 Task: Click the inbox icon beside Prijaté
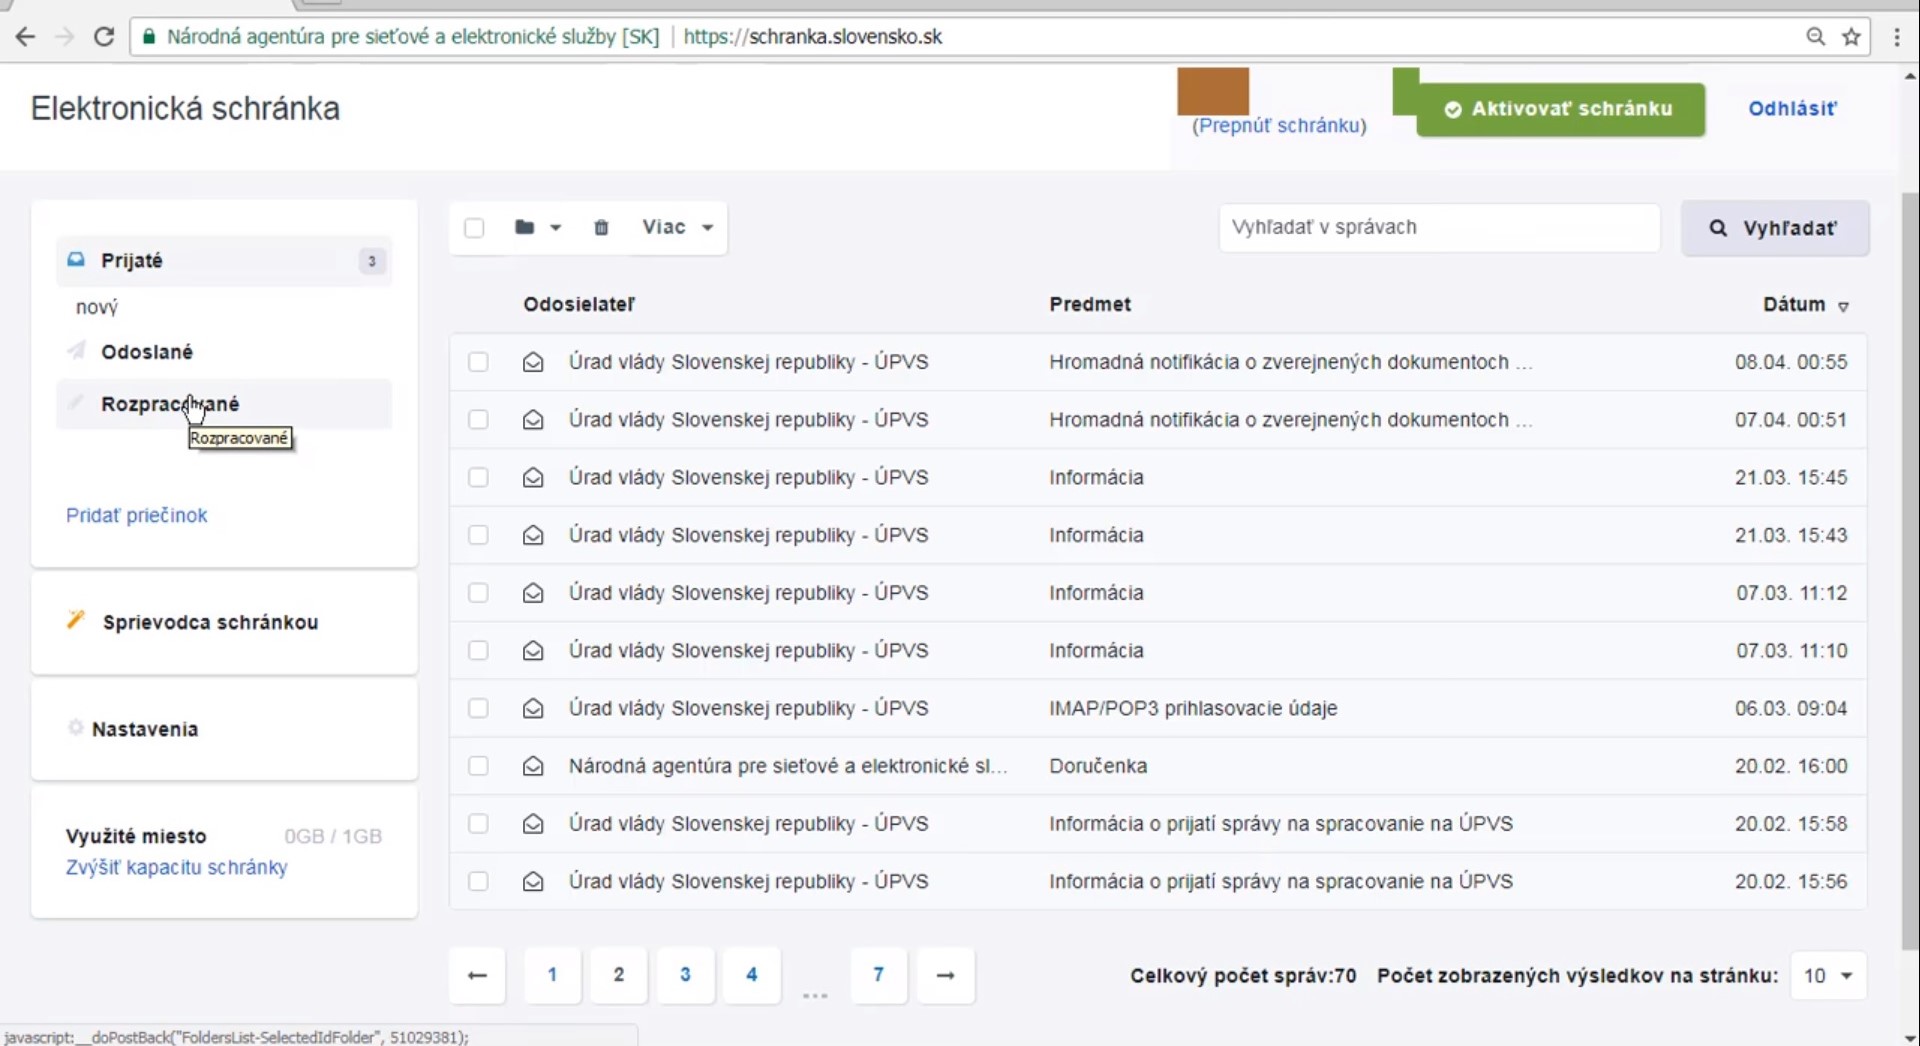click(x=76, y=259)
